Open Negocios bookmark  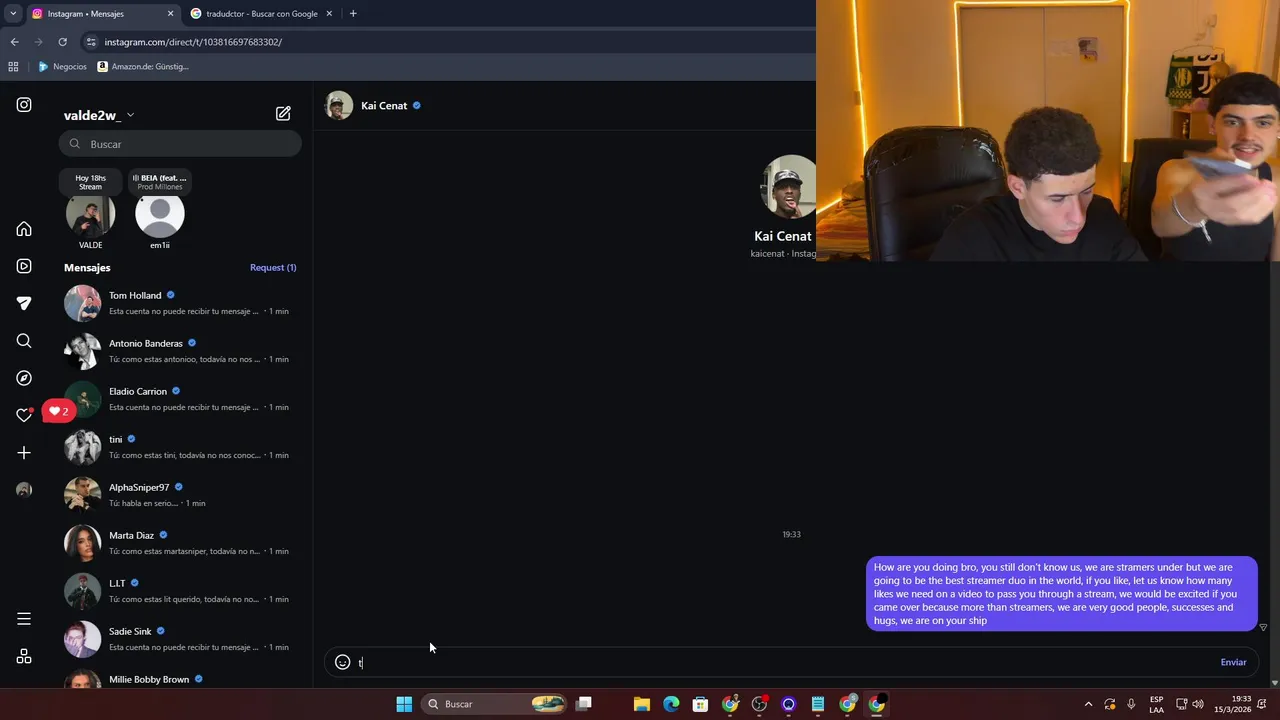(x=62, y=67)
